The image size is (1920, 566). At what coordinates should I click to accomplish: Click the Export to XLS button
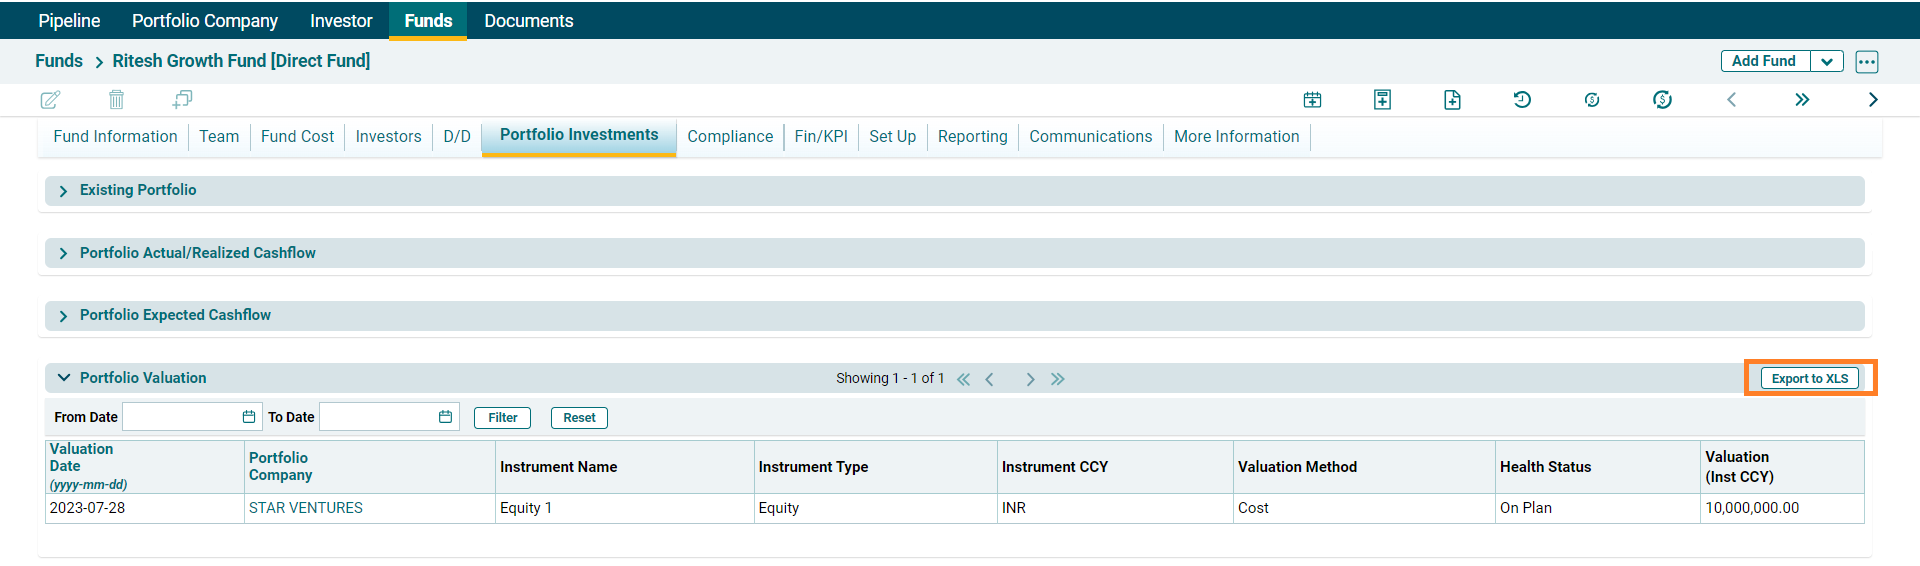click(1809, 379)
